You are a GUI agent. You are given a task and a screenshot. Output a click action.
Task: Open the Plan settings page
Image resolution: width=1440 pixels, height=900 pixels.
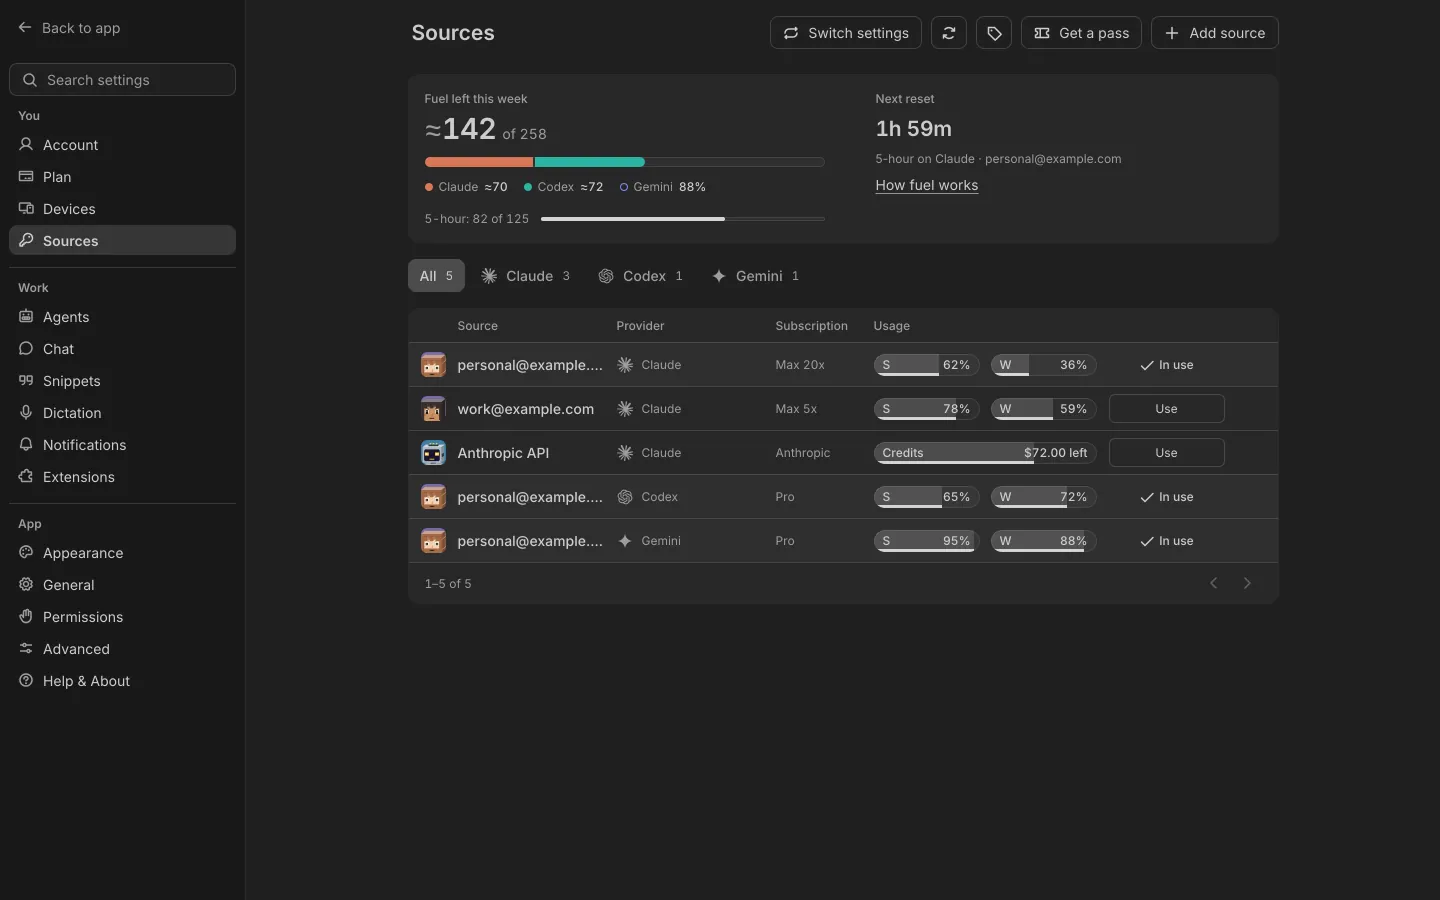pos(122,177)
